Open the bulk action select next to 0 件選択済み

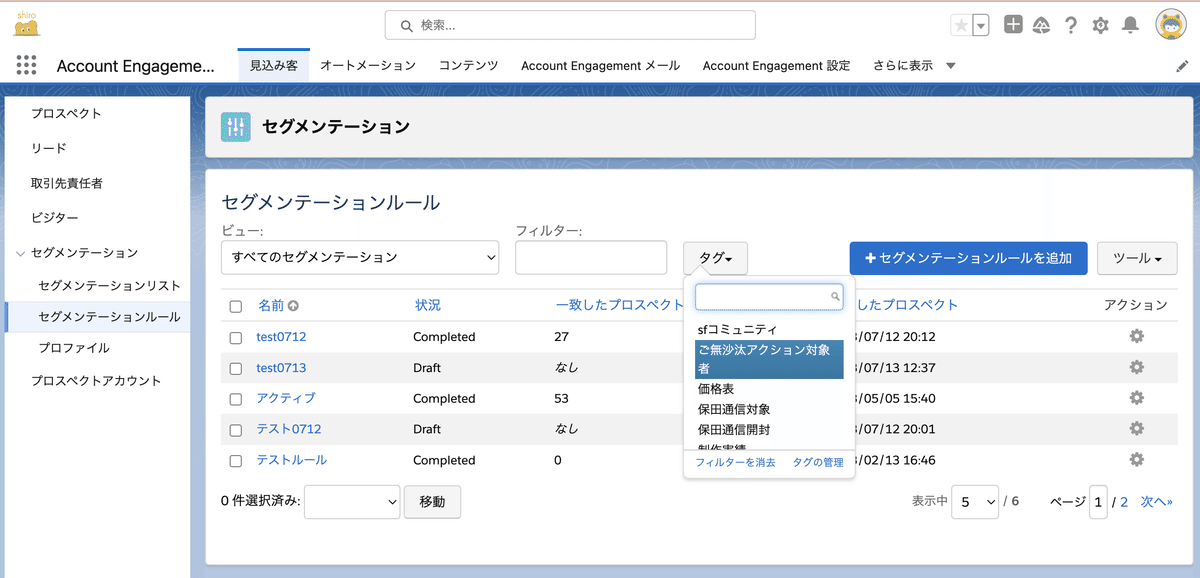(x=352, y=502)
